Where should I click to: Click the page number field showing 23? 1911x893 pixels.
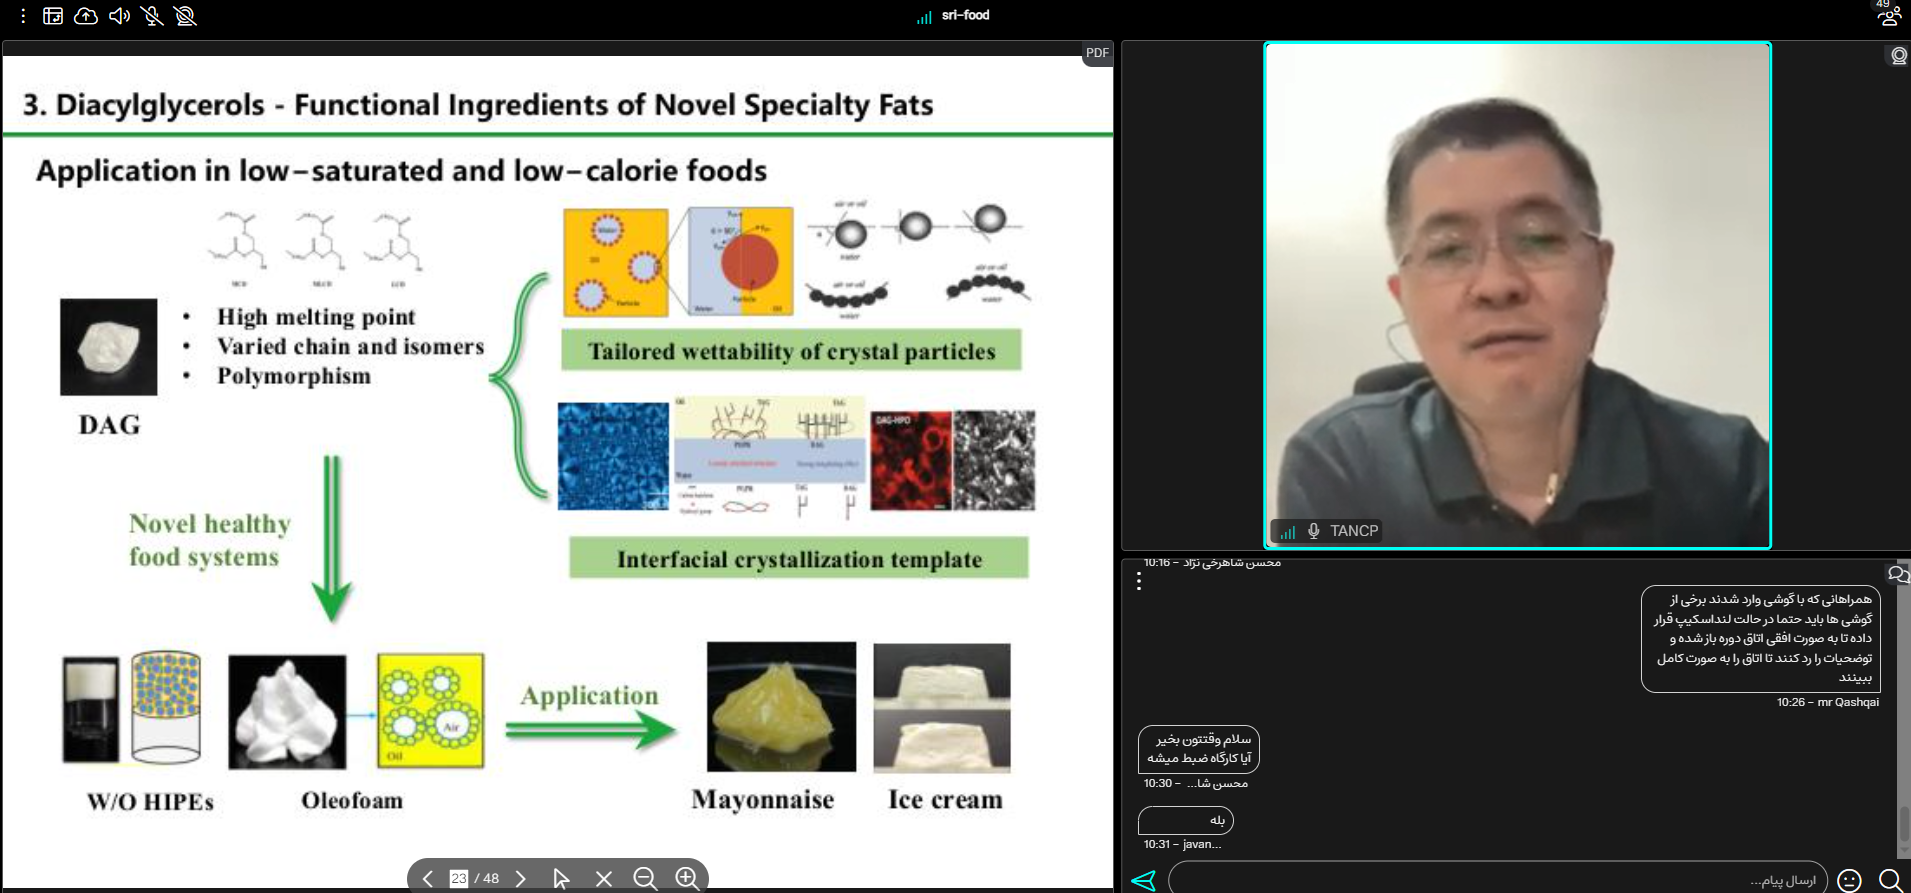pyautogui.click(x=459, y=879)
